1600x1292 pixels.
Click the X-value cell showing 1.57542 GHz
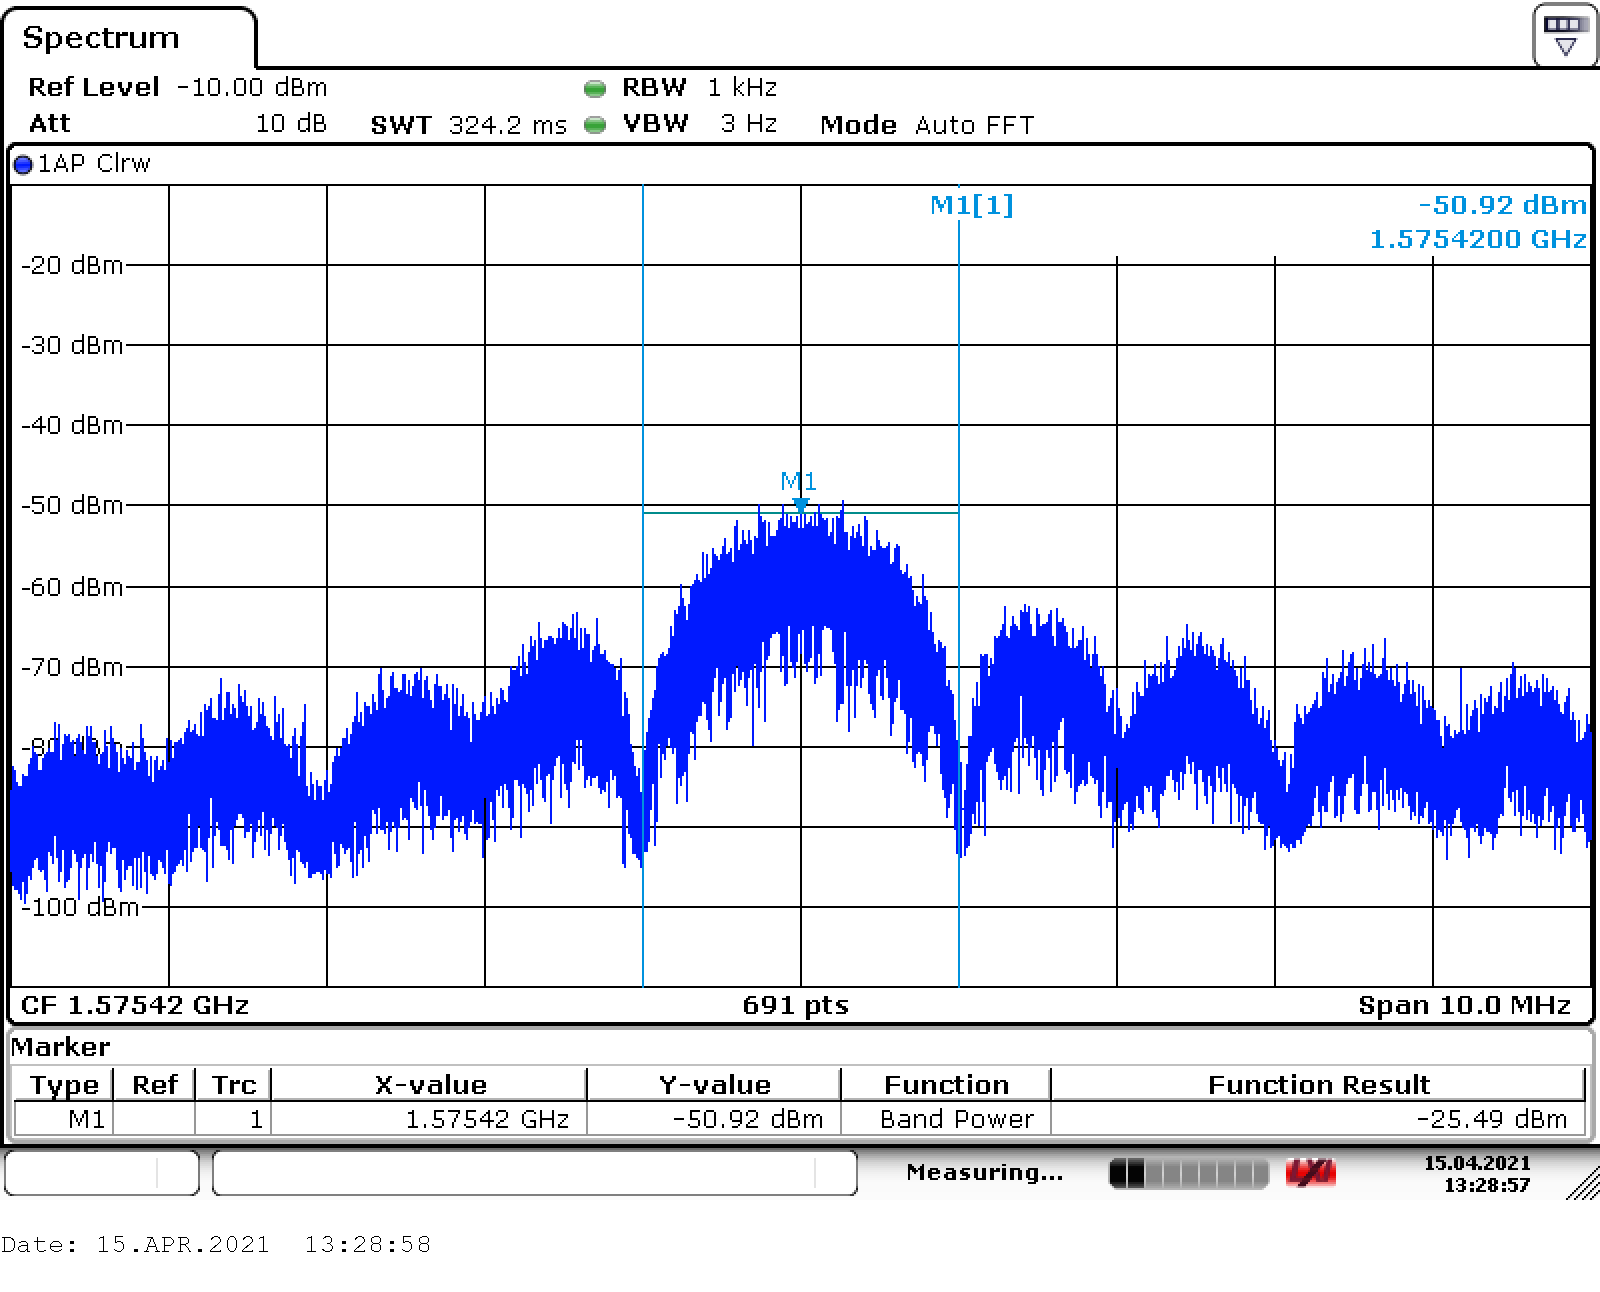(x=487, y=1119)
